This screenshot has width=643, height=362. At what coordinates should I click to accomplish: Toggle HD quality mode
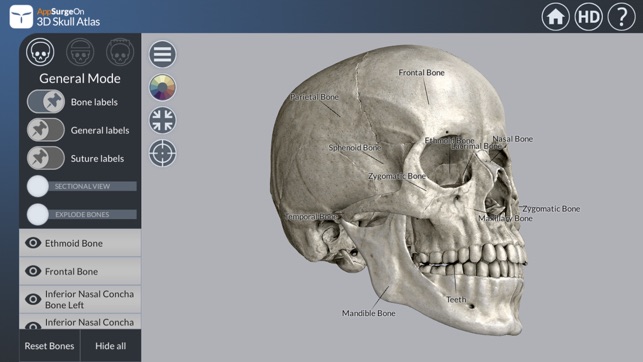coord(588,17)
